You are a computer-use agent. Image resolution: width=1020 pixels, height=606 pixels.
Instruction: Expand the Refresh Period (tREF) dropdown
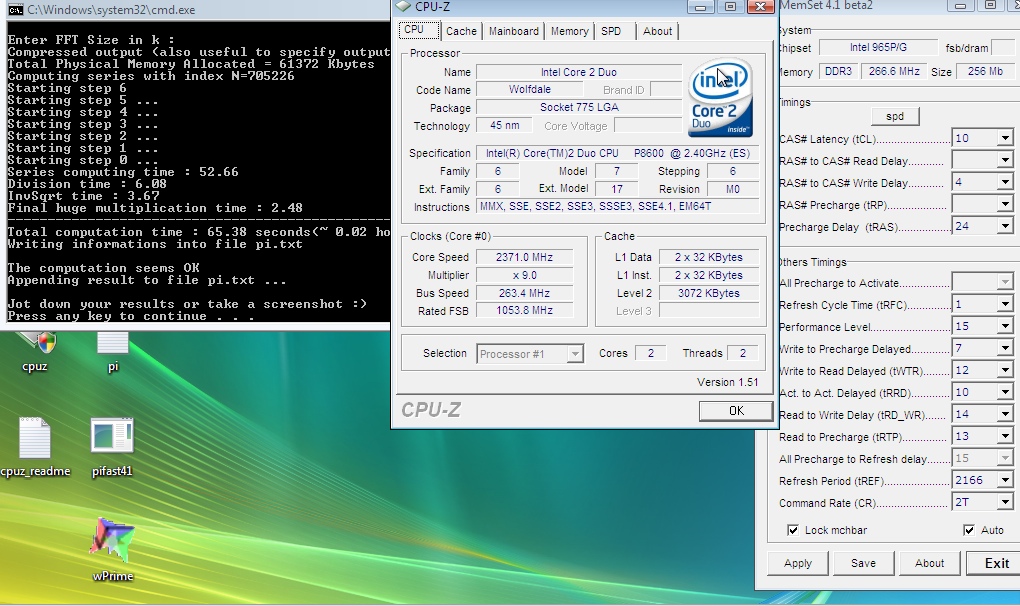(x=1005, y=481)
